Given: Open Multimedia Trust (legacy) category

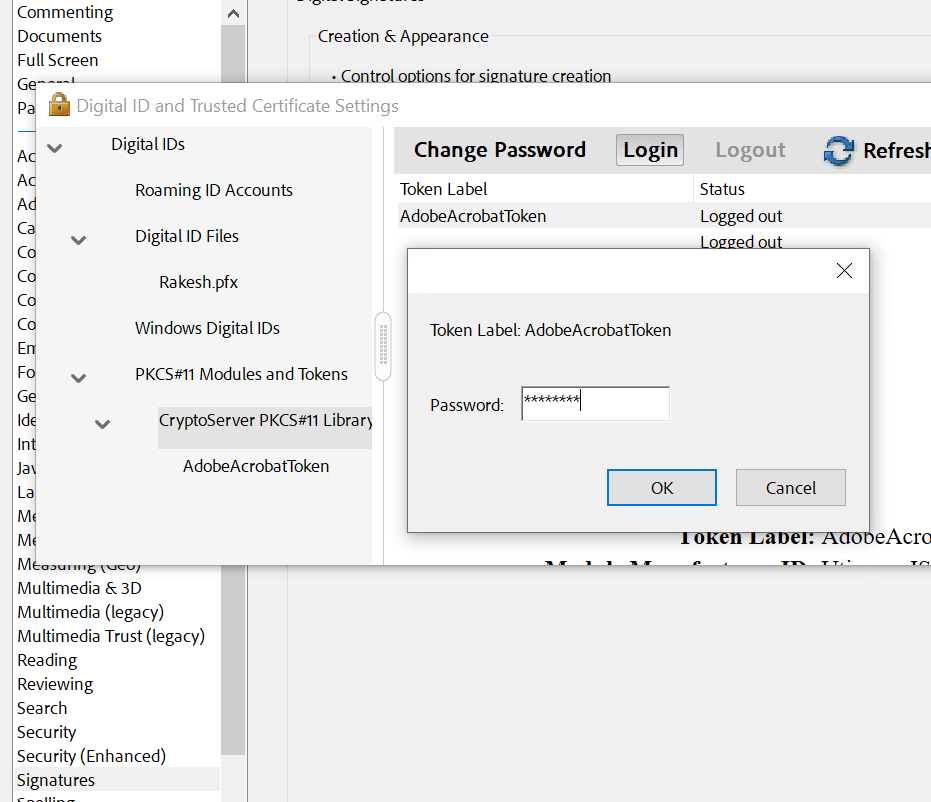Looking at the screenshot, I should pyautogui.click(x=111, y=636).
